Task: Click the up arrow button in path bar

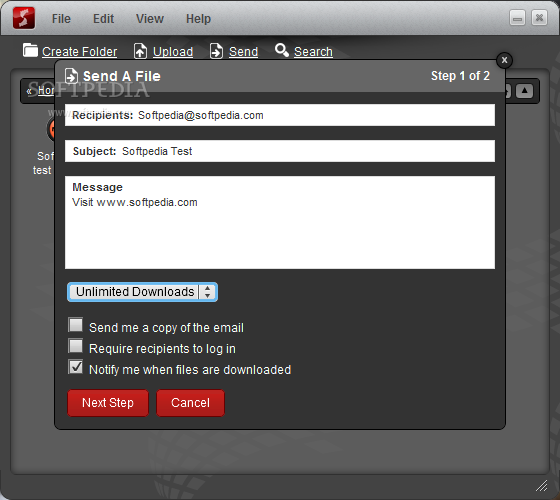Action: click(524, 91)
